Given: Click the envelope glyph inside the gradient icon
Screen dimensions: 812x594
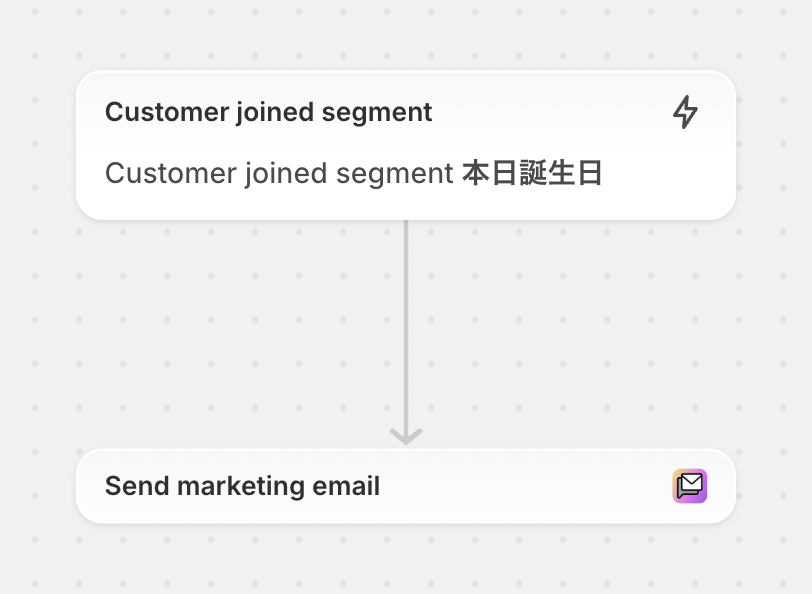Looking at the screenshot, I should (x=690, y=486).
